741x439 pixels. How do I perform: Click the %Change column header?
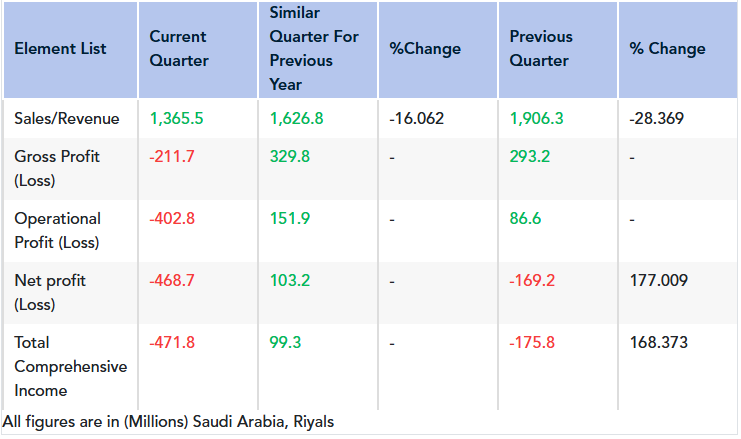(425, 49)
